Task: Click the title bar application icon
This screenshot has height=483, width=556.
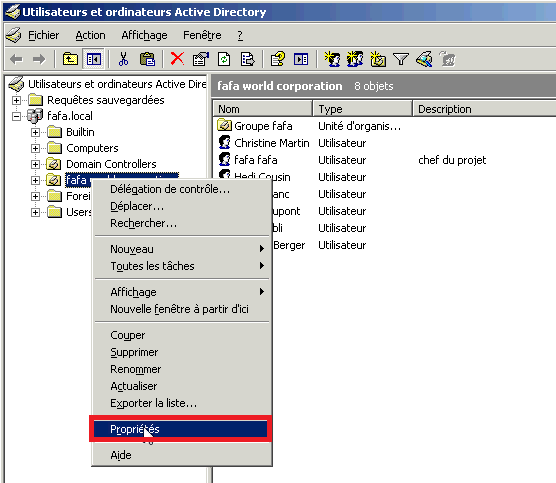Action: pos(13,12)
